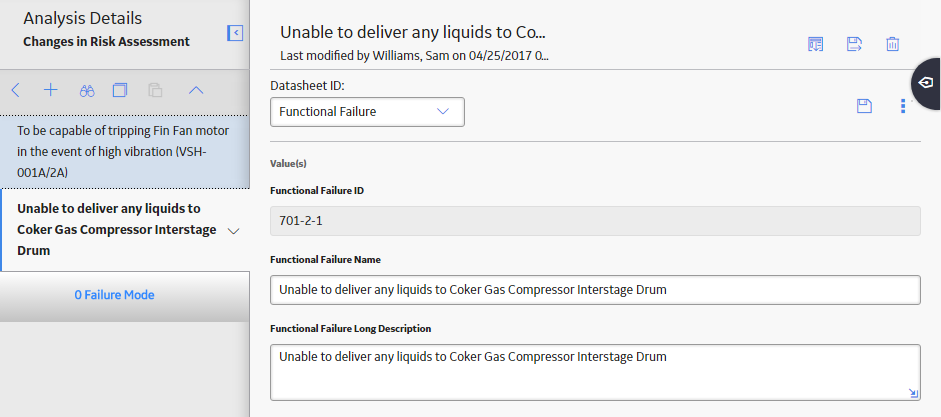Screen dimensions: 941x417
Task: Open the dark side tab icon
Action: point(927,83)
